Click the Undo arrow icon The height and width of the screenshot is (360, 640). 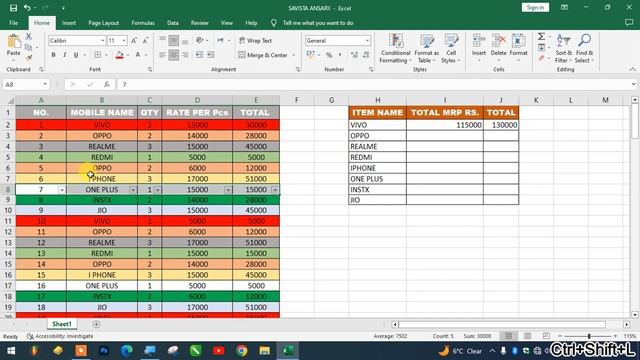click(x=27, y=8)
